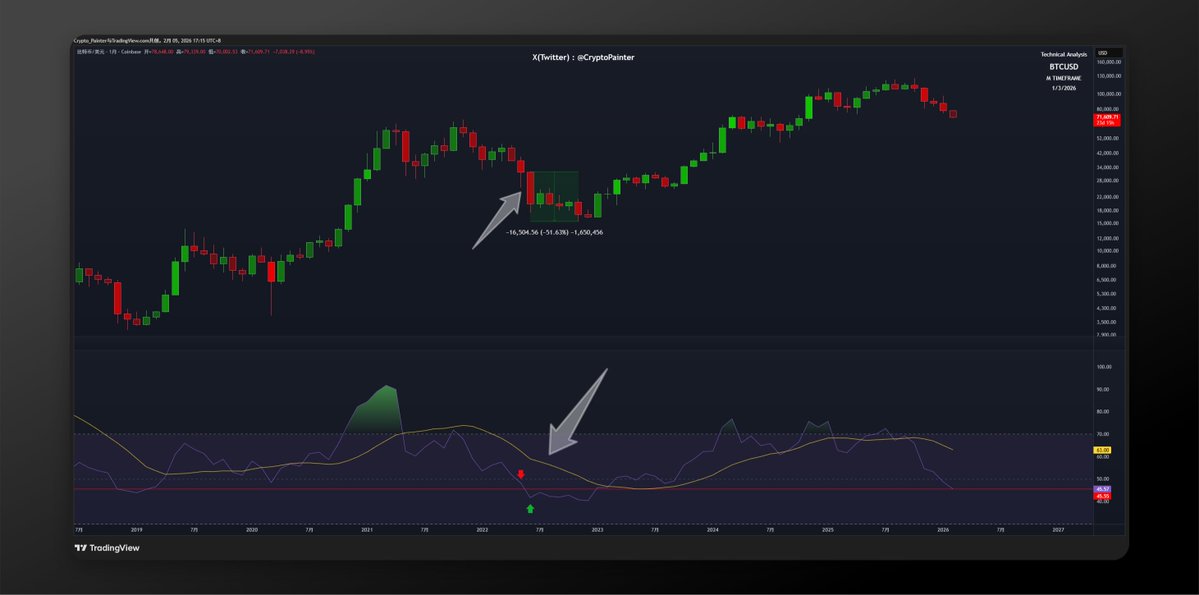The width and height of the screenshot is (1199, 595).
Task: Click the 12,000.00 price axis label
Action: coord(1109,239)
